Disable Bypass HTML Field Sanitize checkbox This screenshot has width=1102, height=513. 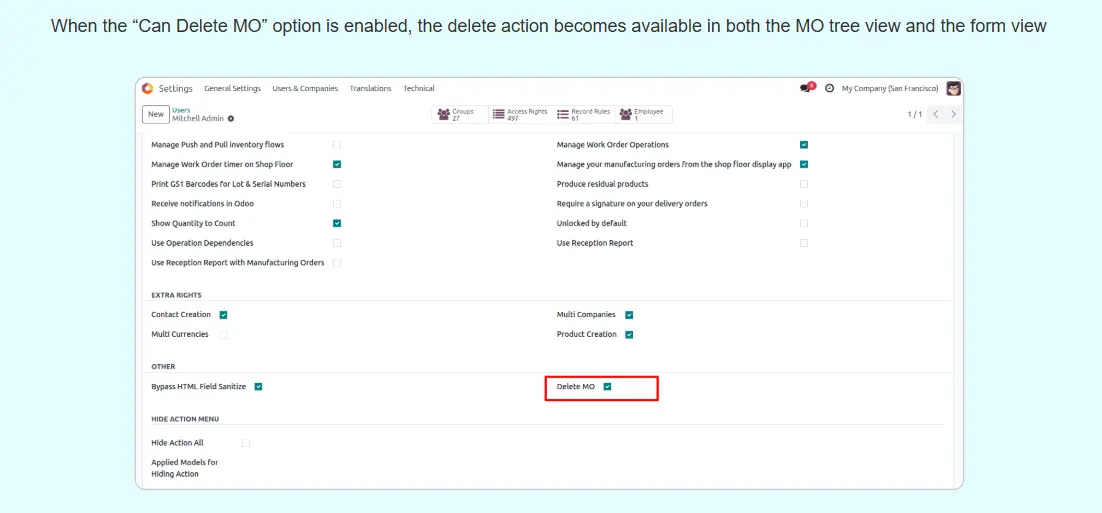[258, 386]
